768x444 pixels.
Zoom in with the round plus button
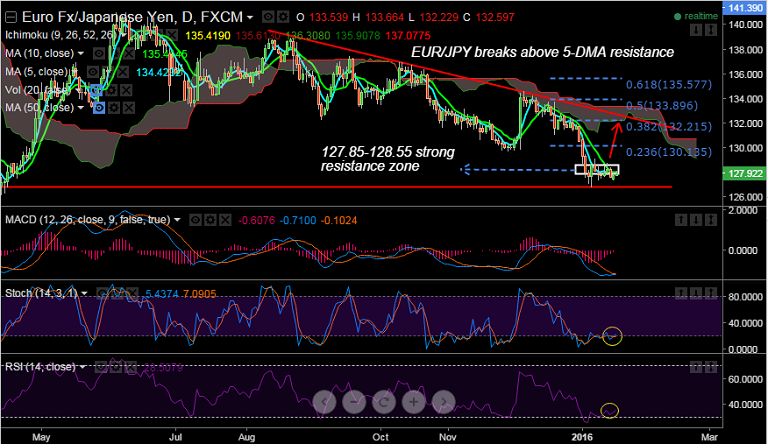[x=413, y=402]
